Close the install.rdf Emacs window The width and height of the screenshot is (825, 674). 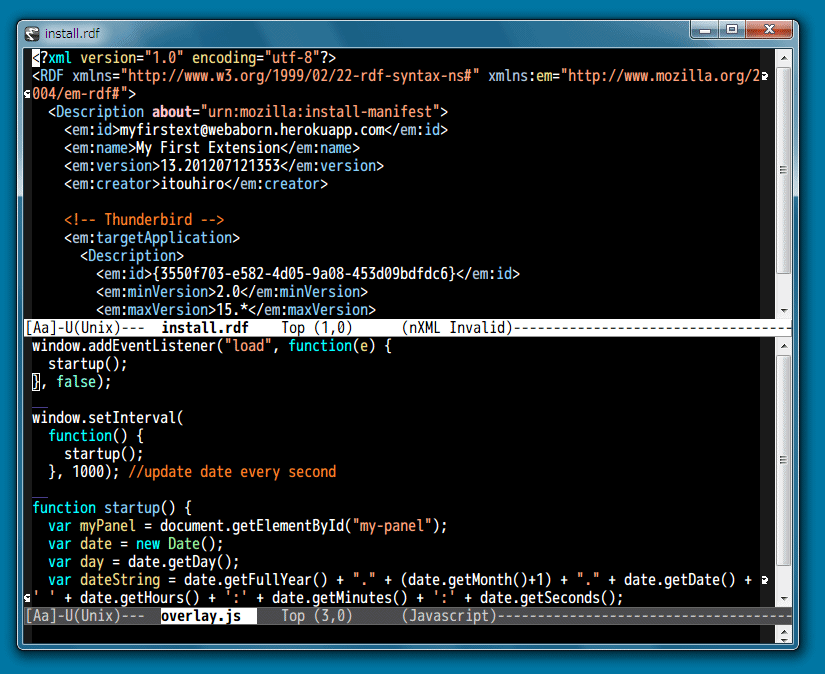769,30
